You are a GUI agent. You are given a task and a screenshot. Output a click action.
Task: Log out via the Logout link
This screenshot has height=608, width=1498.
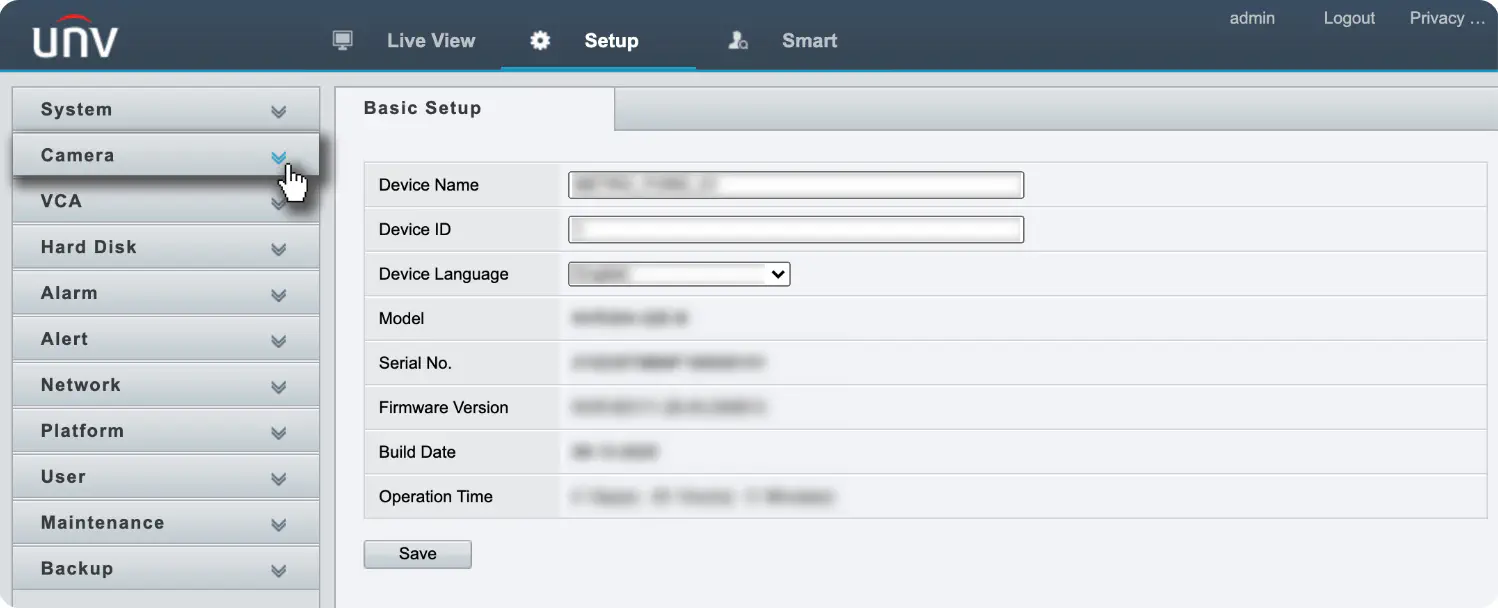coord(1349,18)
